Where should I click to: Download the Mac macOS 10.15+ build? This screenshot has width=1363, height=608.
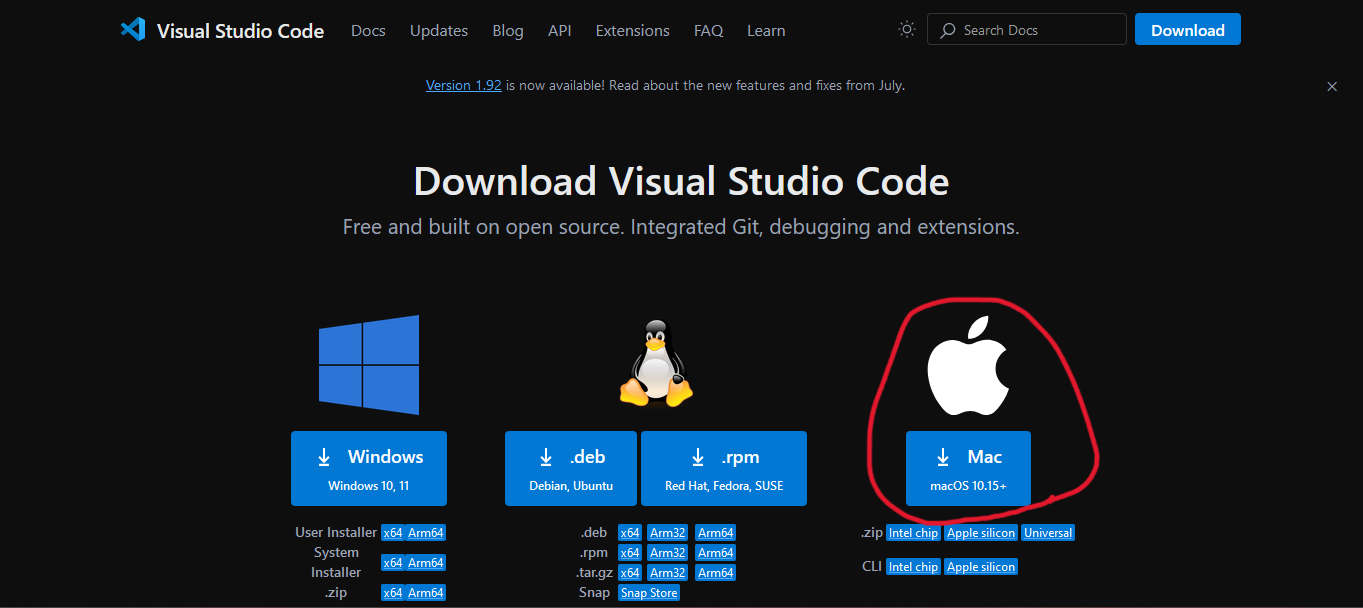pyautogui.click(x=968, y=468)
